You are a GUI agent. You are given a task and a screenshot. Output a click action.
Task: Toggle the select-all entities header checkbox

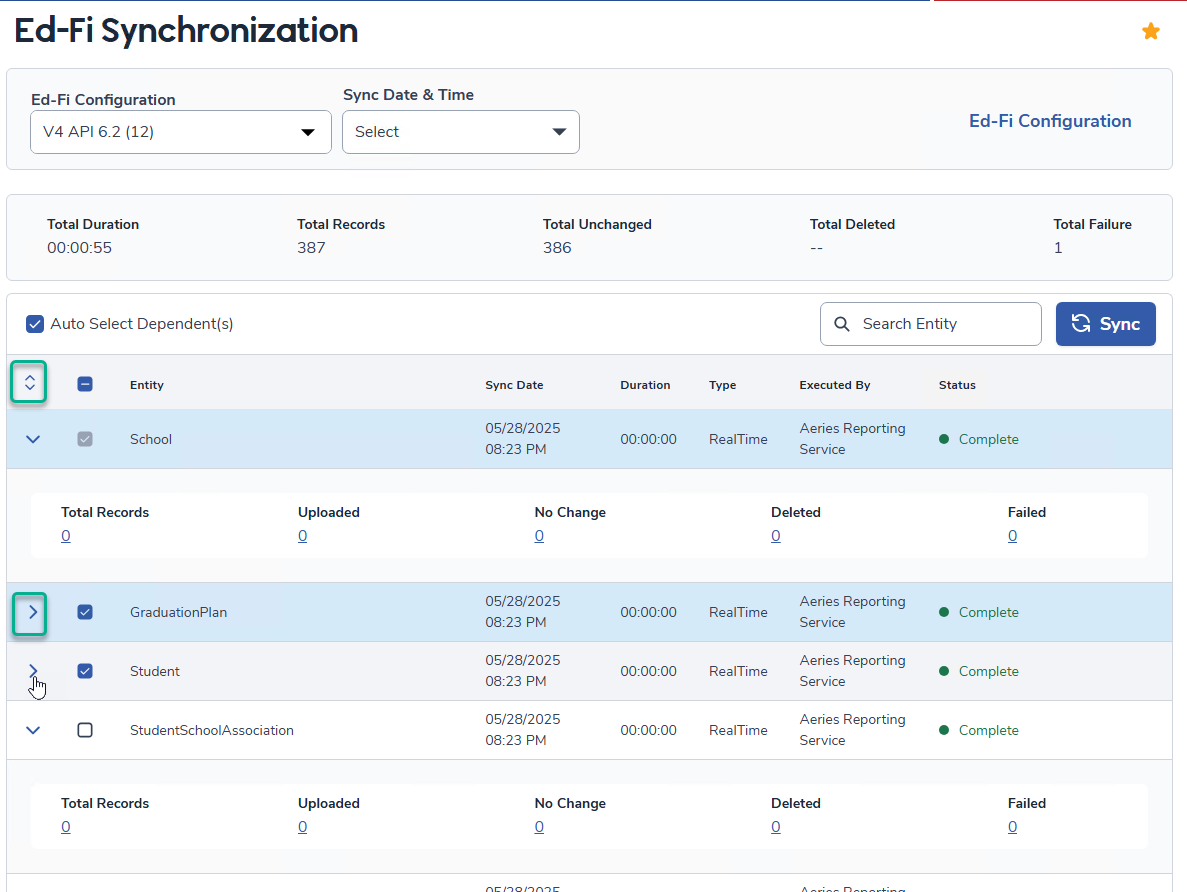pos(85,384)
